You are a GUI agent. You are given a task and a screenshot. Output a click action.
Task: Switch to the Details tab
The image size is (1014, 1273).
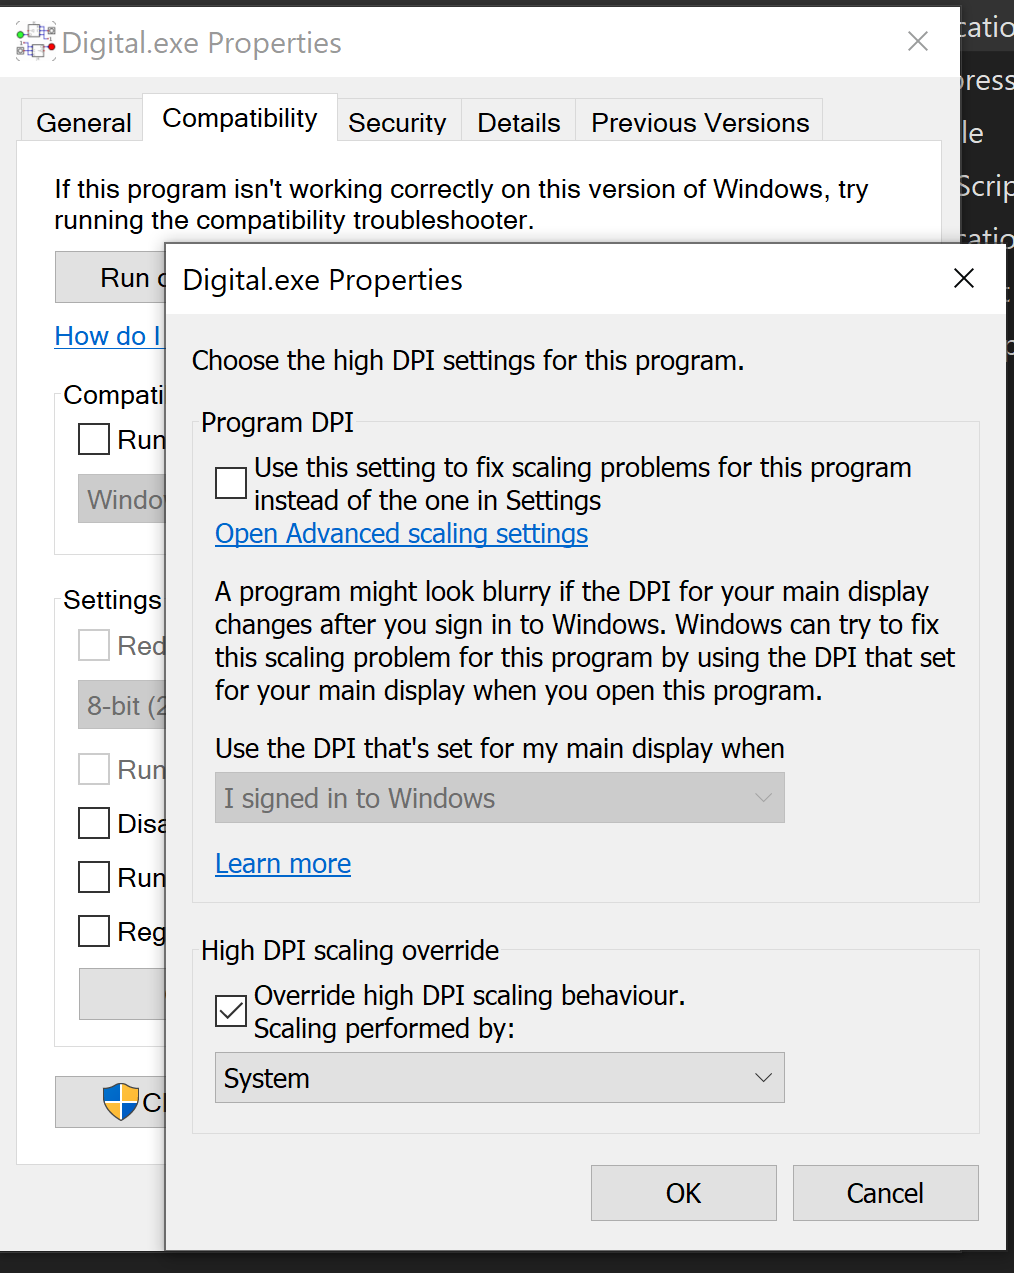tap(518, 121)
